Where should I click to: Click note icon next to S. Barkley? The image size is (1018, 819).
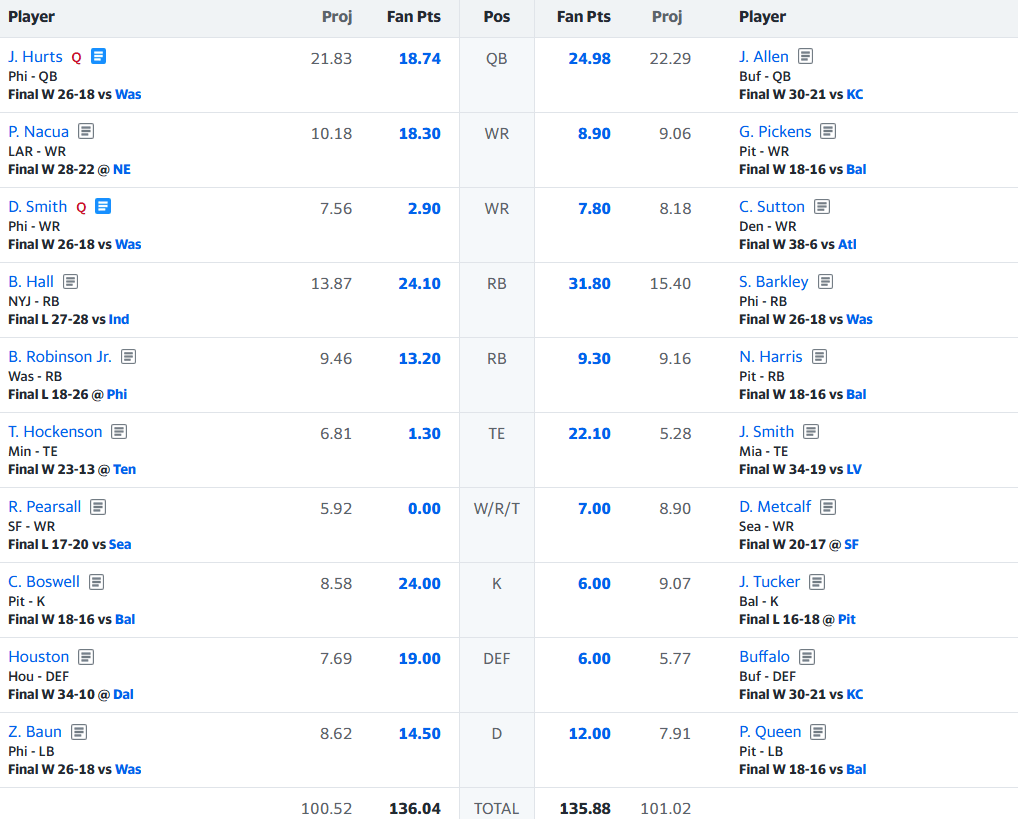coord(825,282)
